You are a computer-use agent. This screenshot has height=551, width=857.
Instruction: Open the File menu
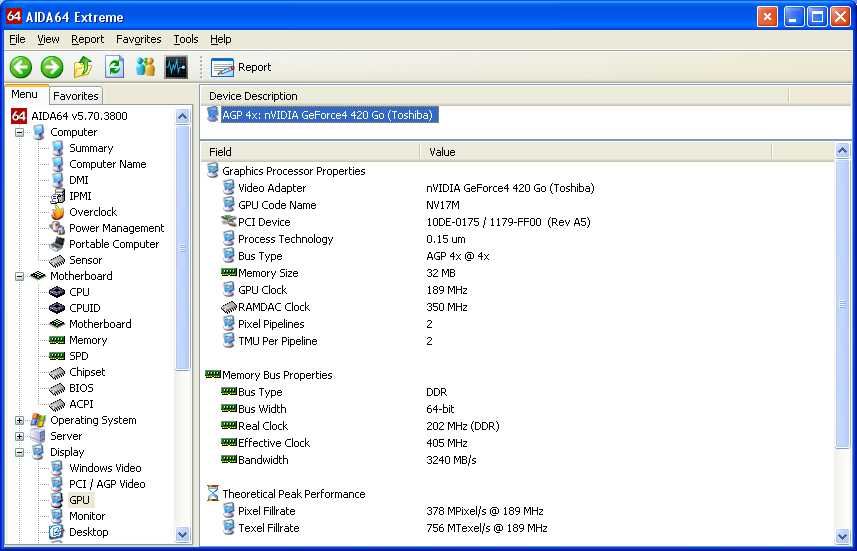[x=17, y=39]
